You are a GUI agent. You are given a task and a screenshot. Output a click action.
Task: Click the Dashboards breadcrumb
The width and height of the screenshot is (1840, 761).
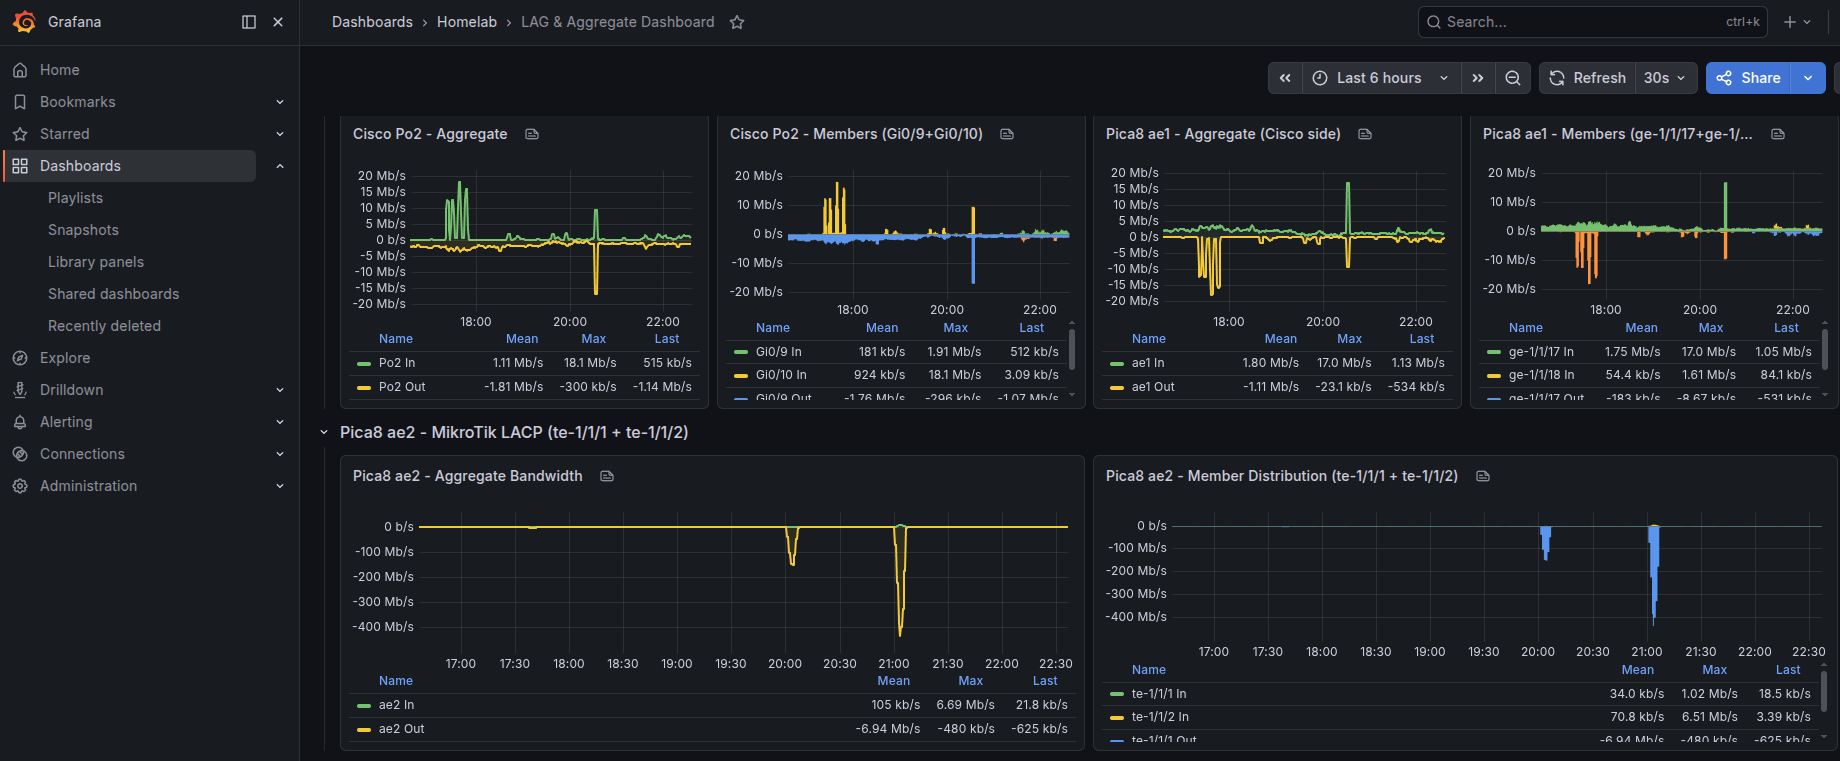click(x=372, y=22)
